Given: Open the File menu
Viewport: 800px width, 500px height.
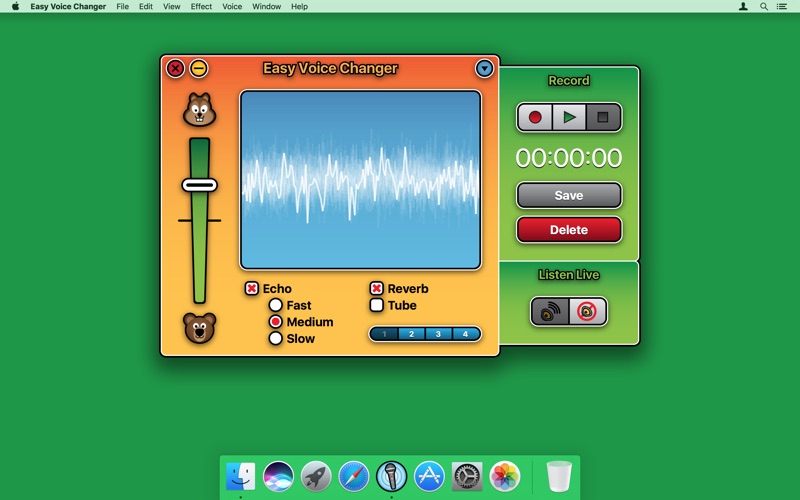Looking at the screenshot, I should tap(122, 7).
